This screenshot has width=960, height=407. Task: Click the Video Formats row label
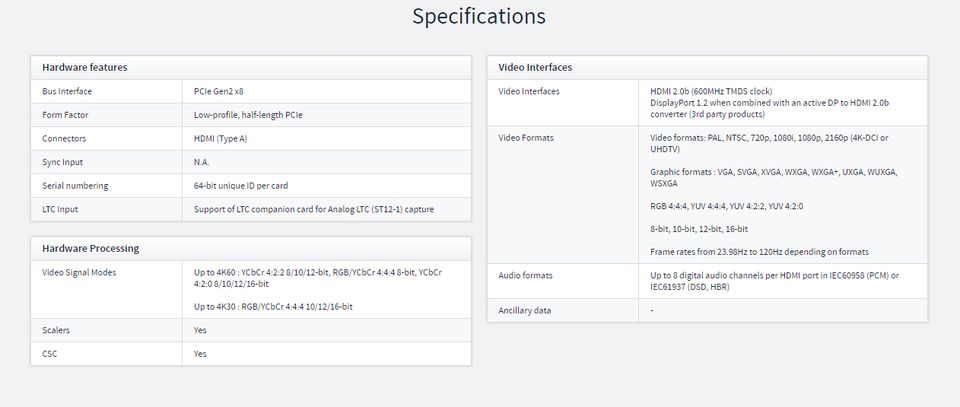pyautogui.click(x=525, y=138)
